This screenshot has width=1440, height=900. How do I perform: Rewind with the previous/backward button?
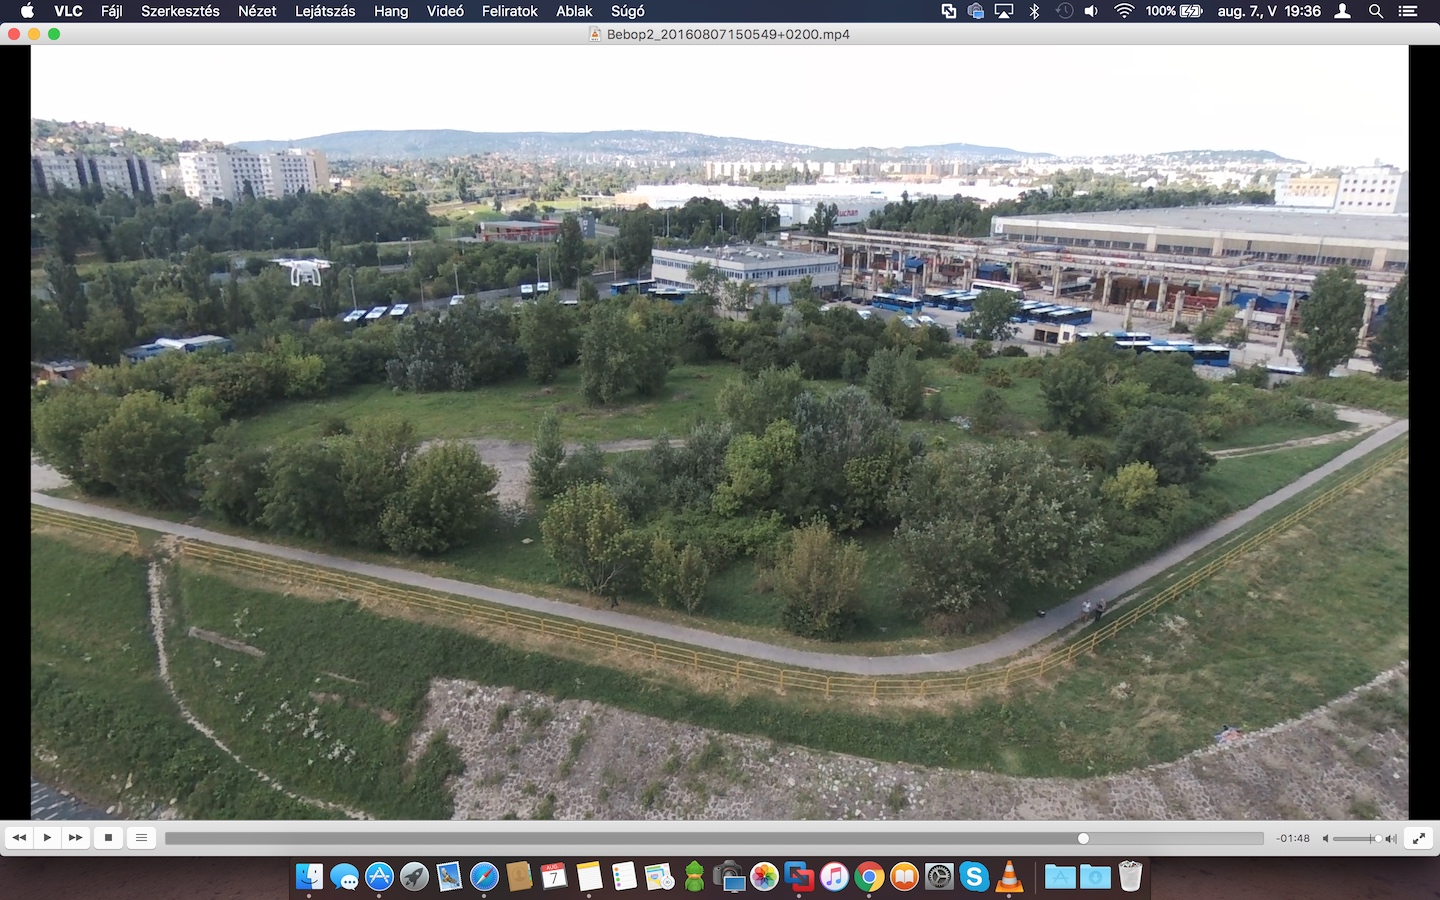point(19,838)
